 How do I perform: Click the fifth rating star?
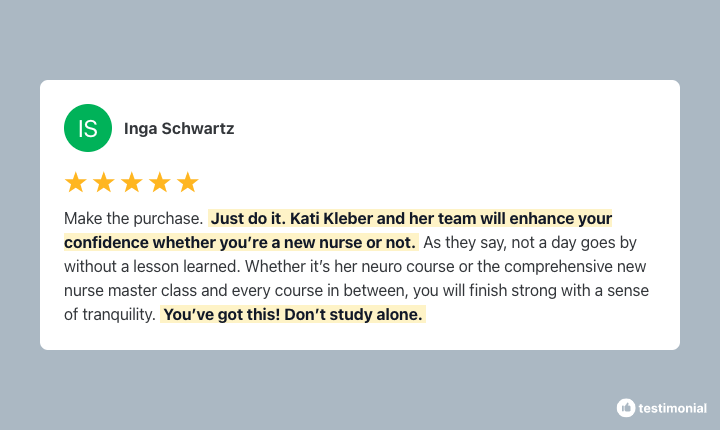point(188,182)
